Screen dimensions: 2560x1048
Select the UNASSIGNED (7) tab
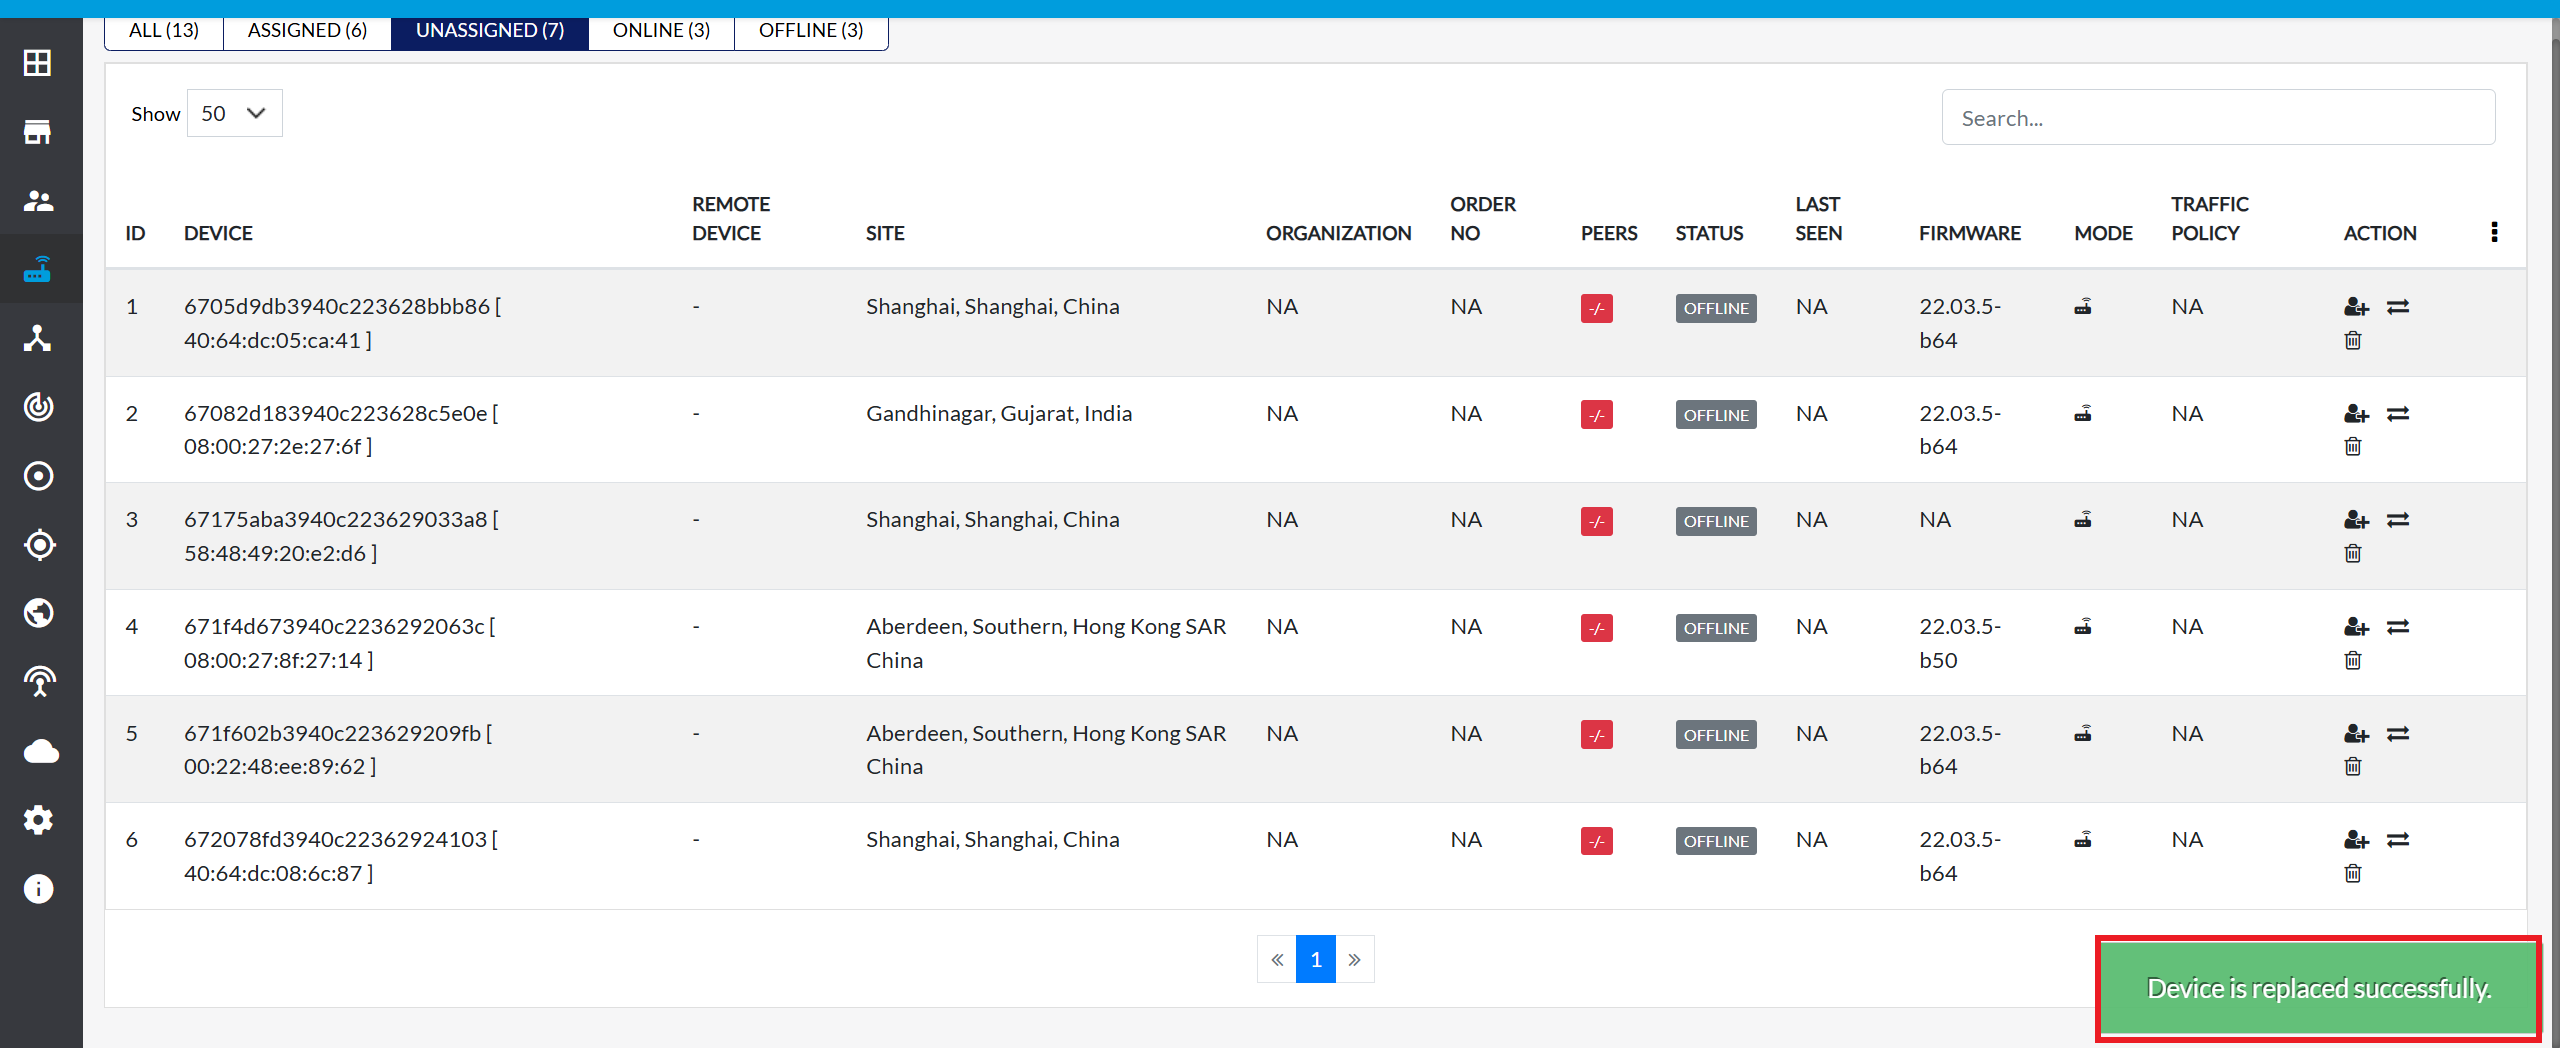pos(490,30)
